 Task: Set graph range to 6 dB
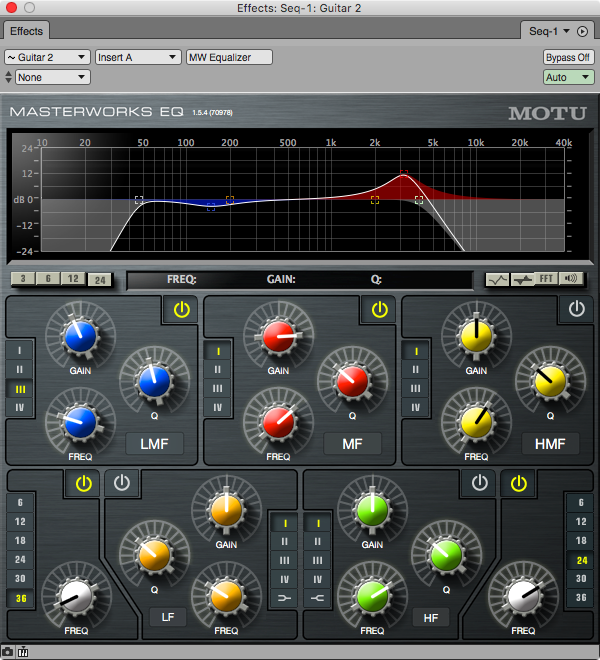(48, 279)
